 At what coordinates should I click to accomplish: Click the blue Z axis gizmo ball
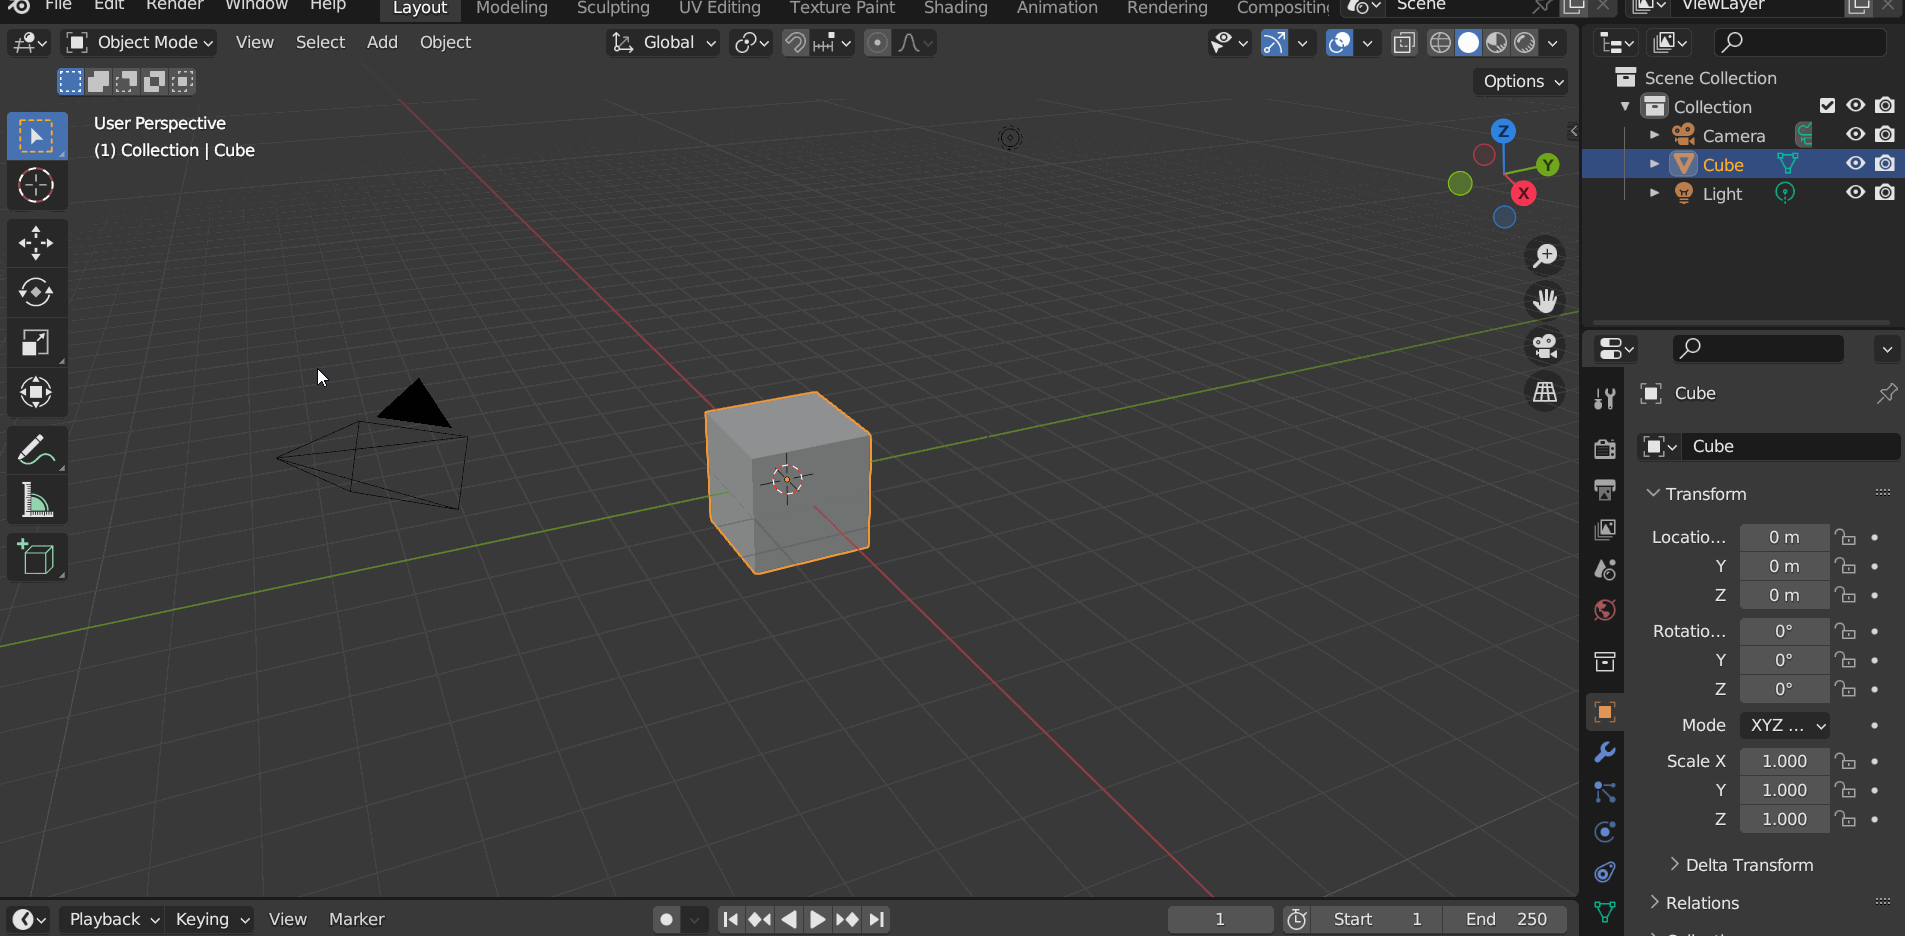(x=1503, y=131)
